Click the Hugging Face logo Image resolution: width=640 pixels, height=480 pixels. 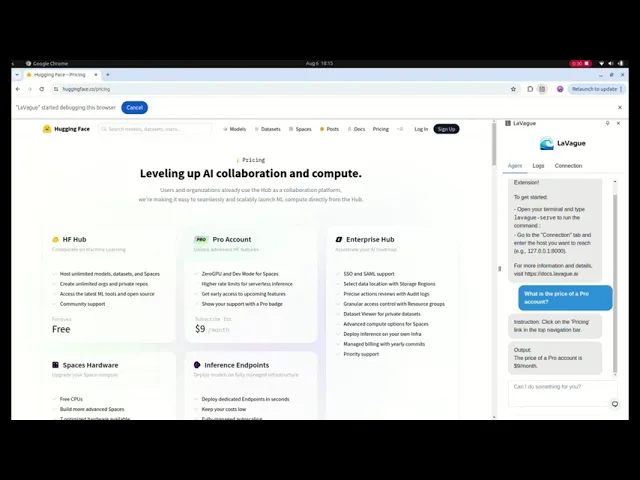click(x=66, y=129)
